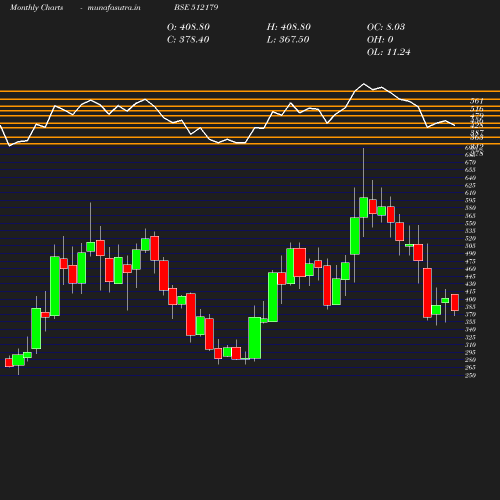500x500 pixels.
Task: Click the 490 price axis label
Action: [470, 254]
